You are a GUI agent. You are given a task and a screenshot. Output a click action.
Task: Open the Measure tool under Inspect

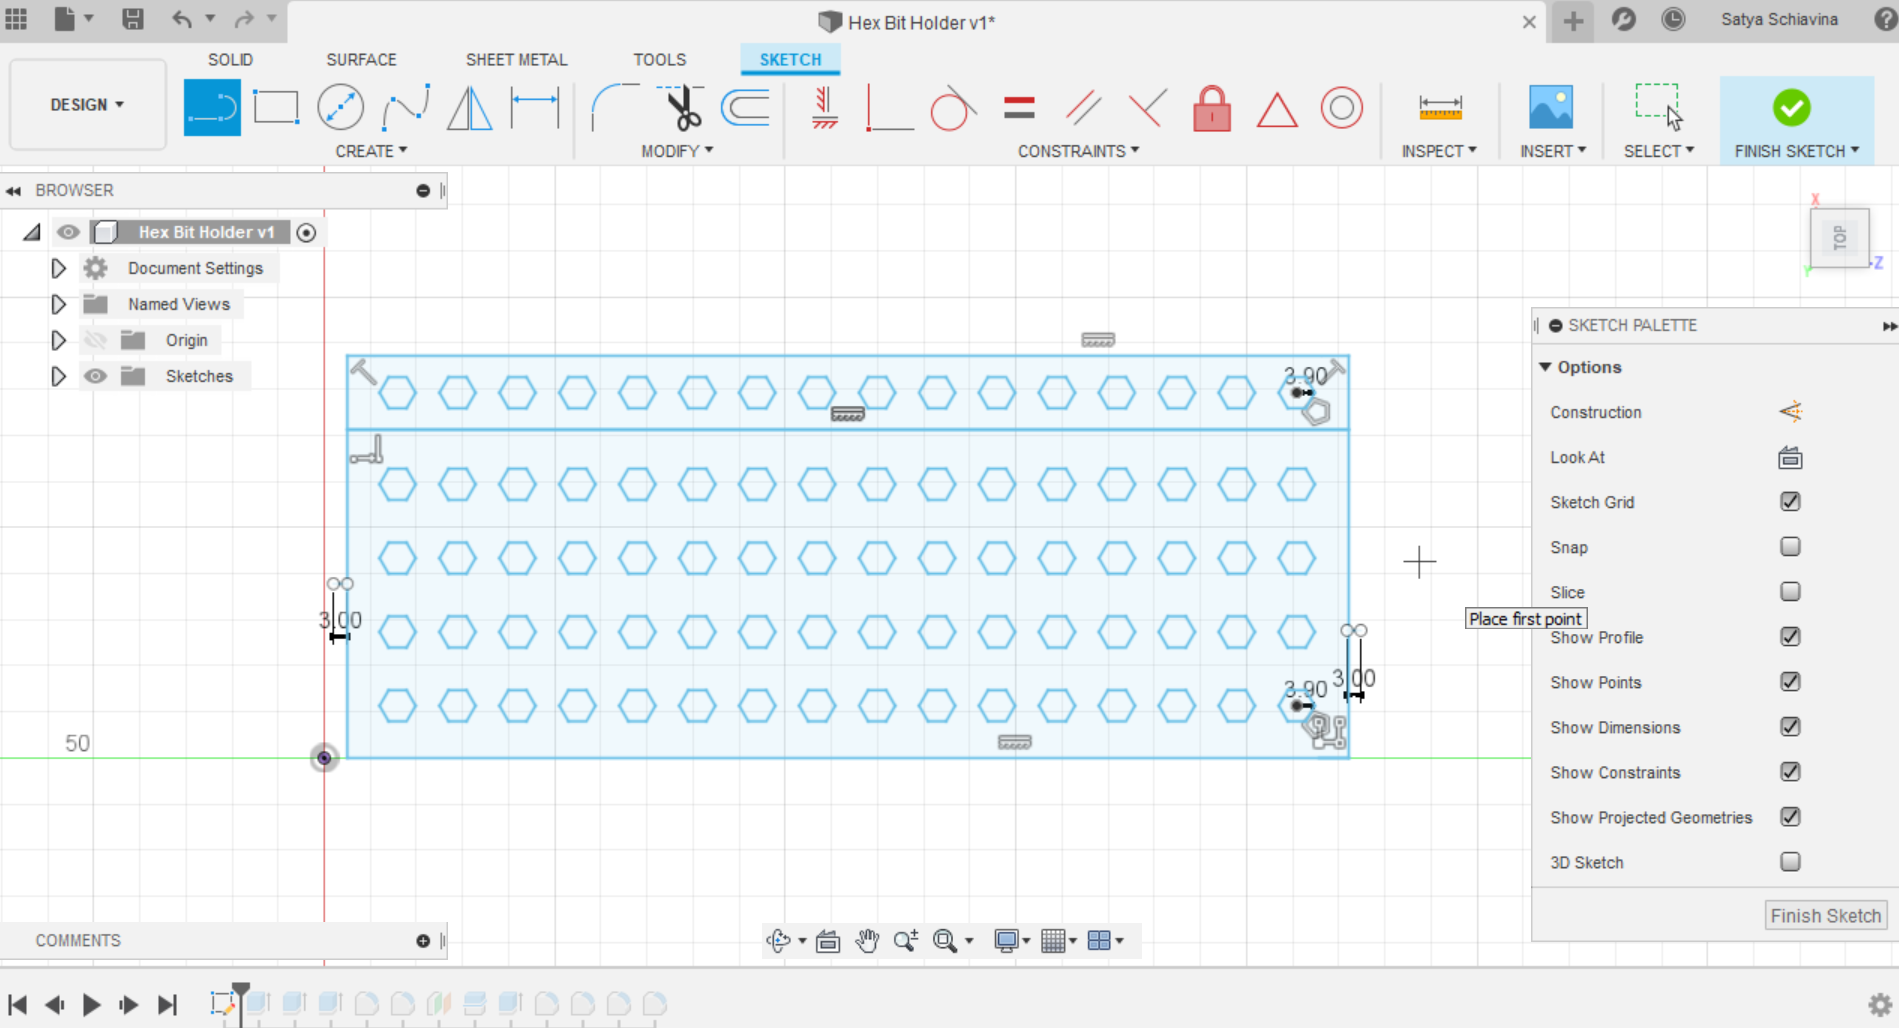click(x=1440, y=108)
